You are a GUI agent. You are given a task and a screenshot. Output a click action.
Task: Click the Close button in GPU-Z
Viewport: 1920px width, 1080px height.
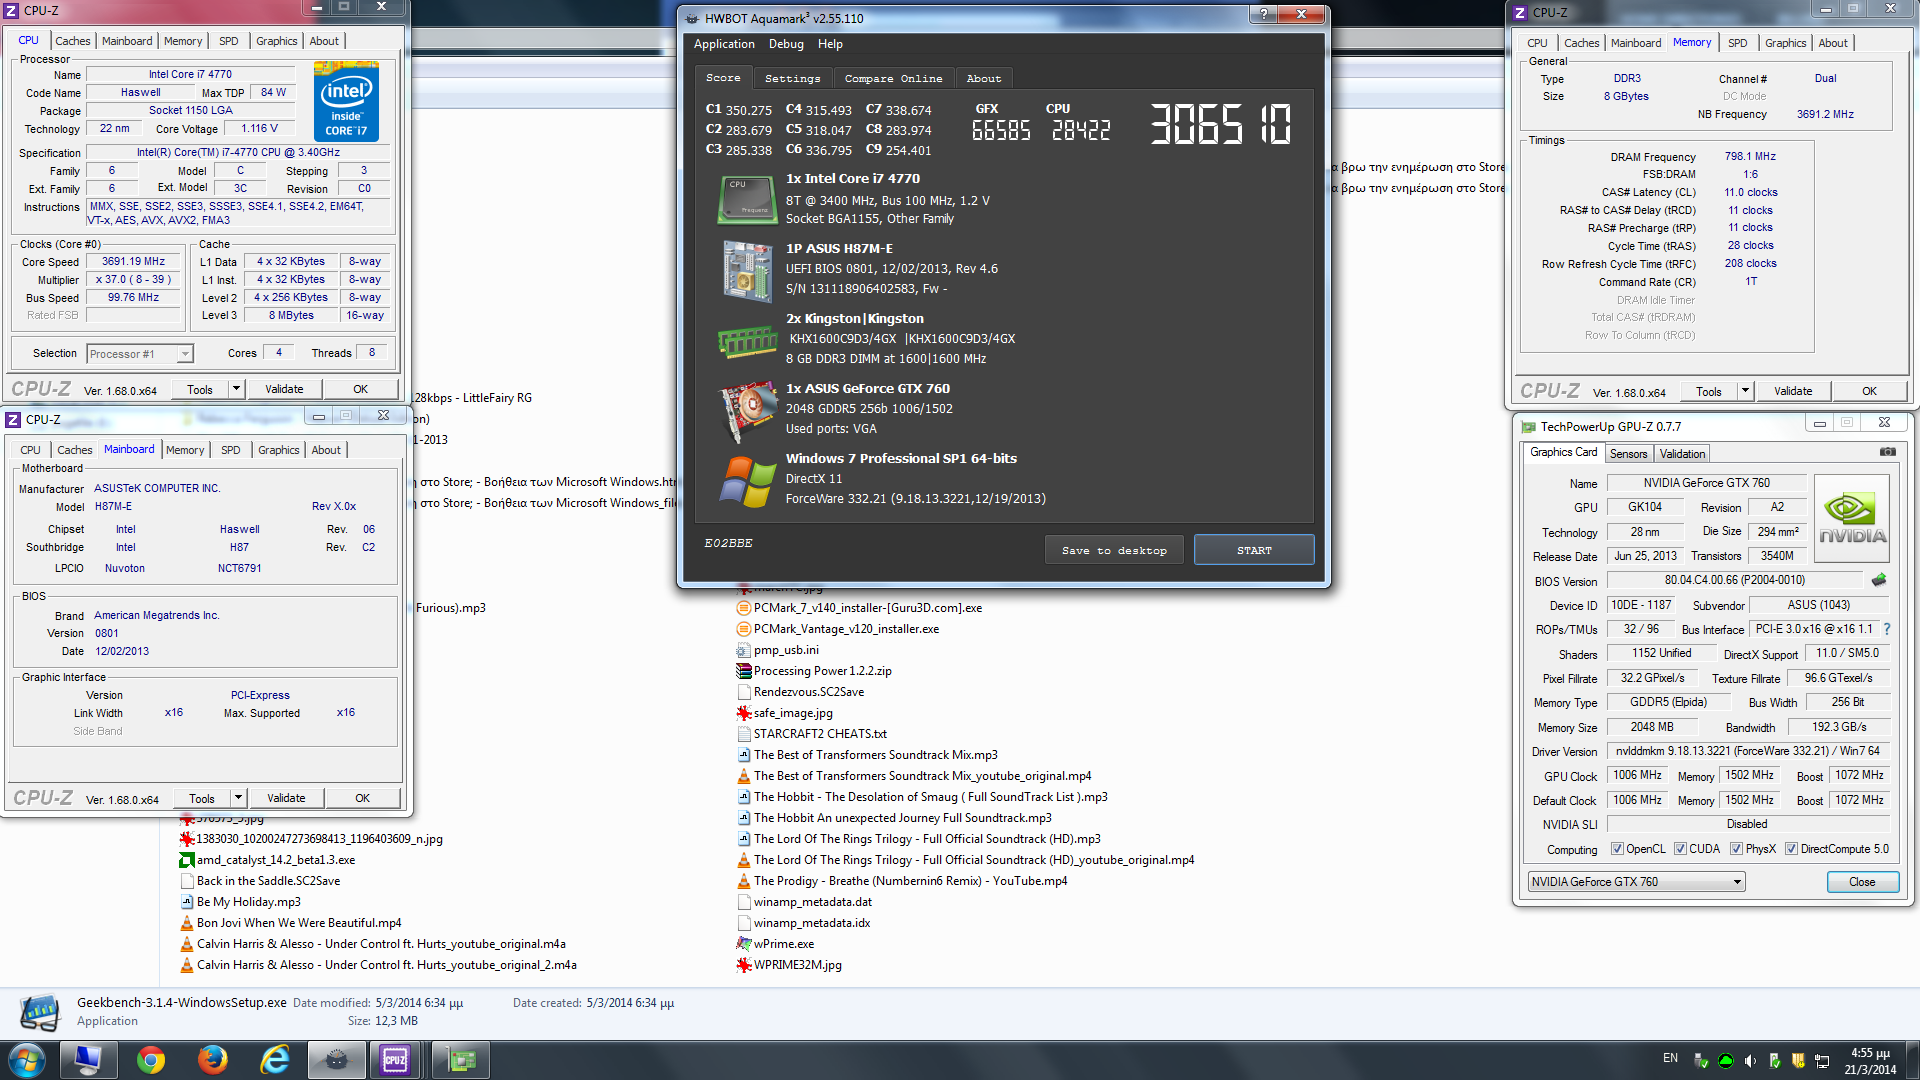pyautogui.click(x=1862, y=882)
